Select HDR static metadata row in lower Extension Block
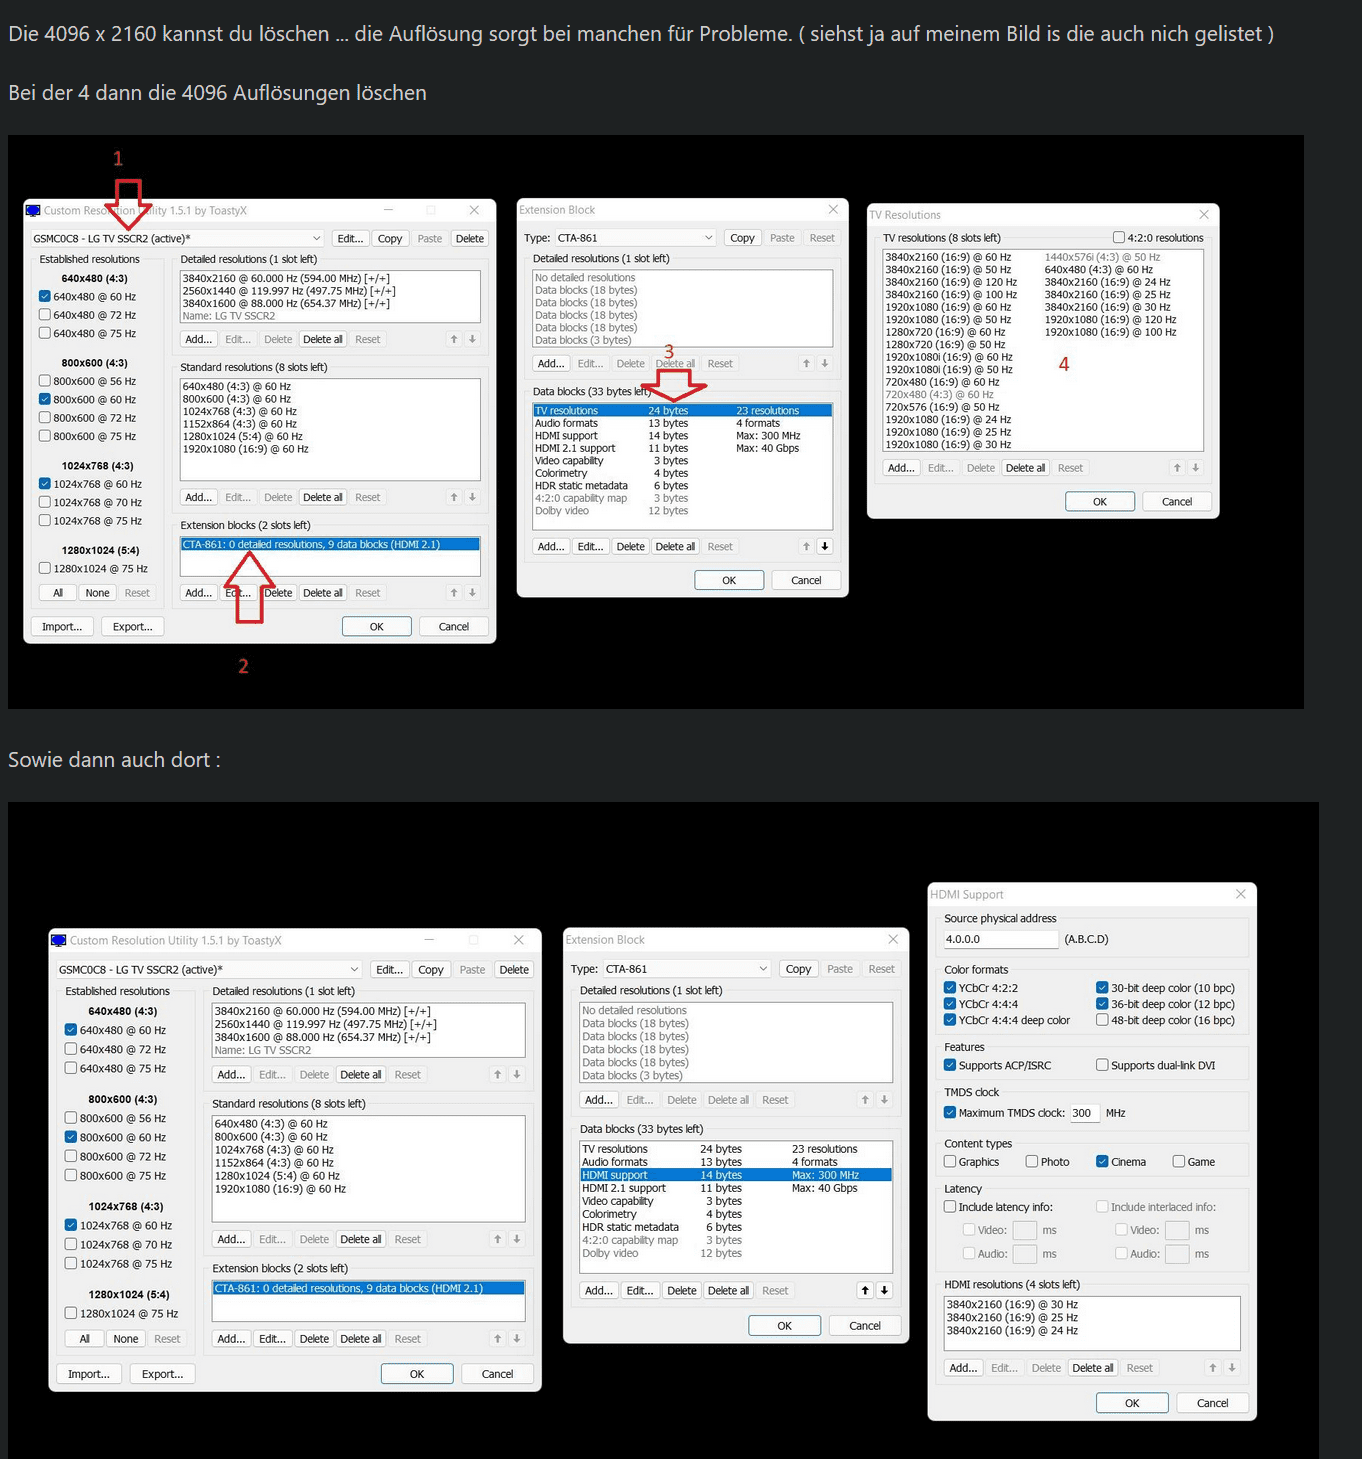 coord(735,1227)
